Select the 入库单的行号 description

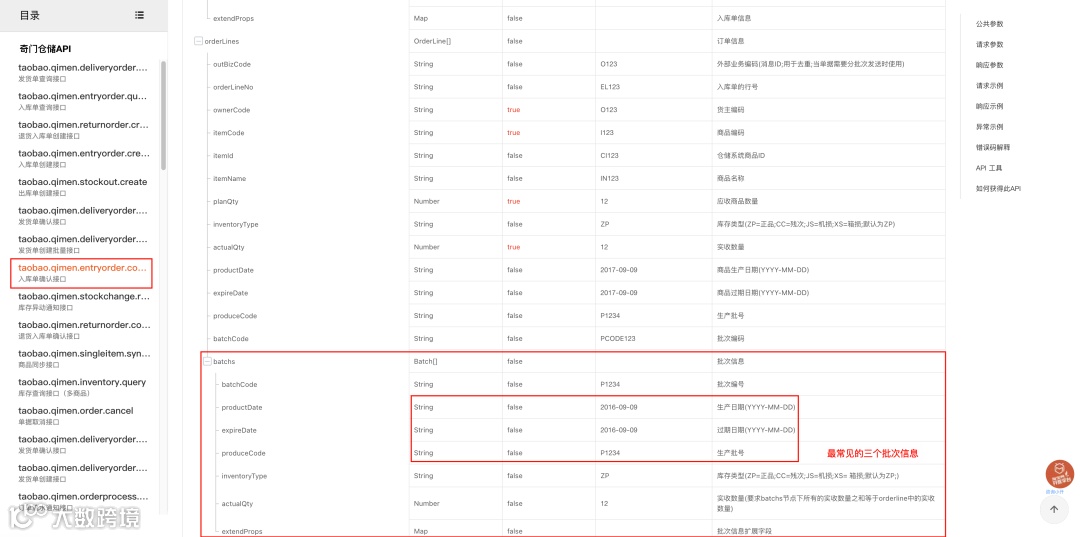tap(737, 87)
